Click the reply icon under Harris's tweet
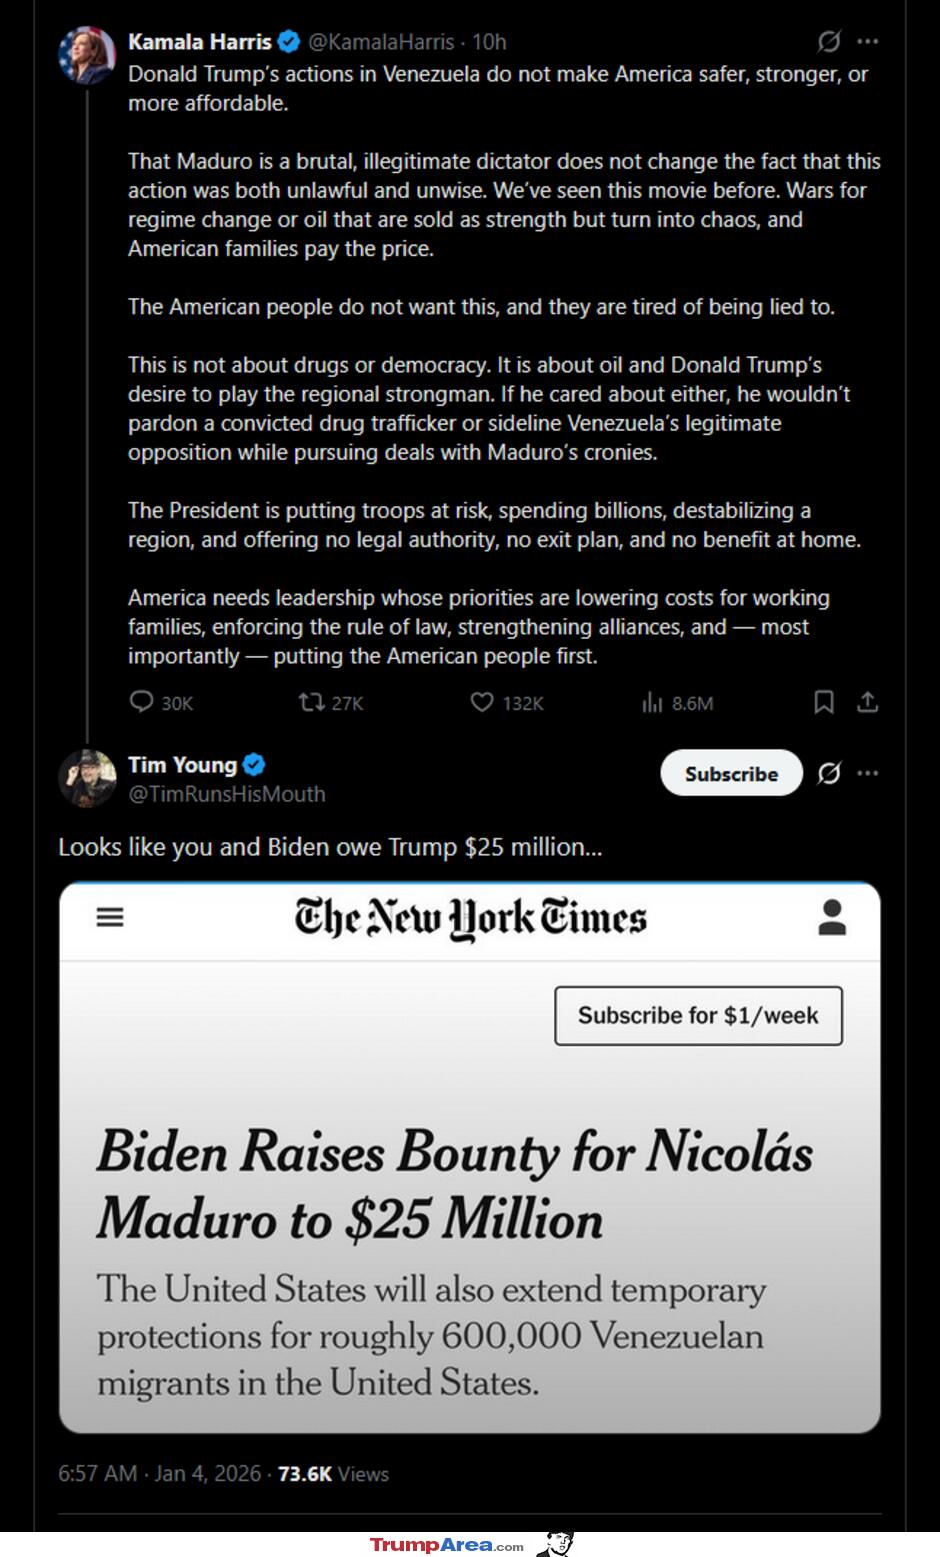940x1557 pixels. [x=142, y=702]
